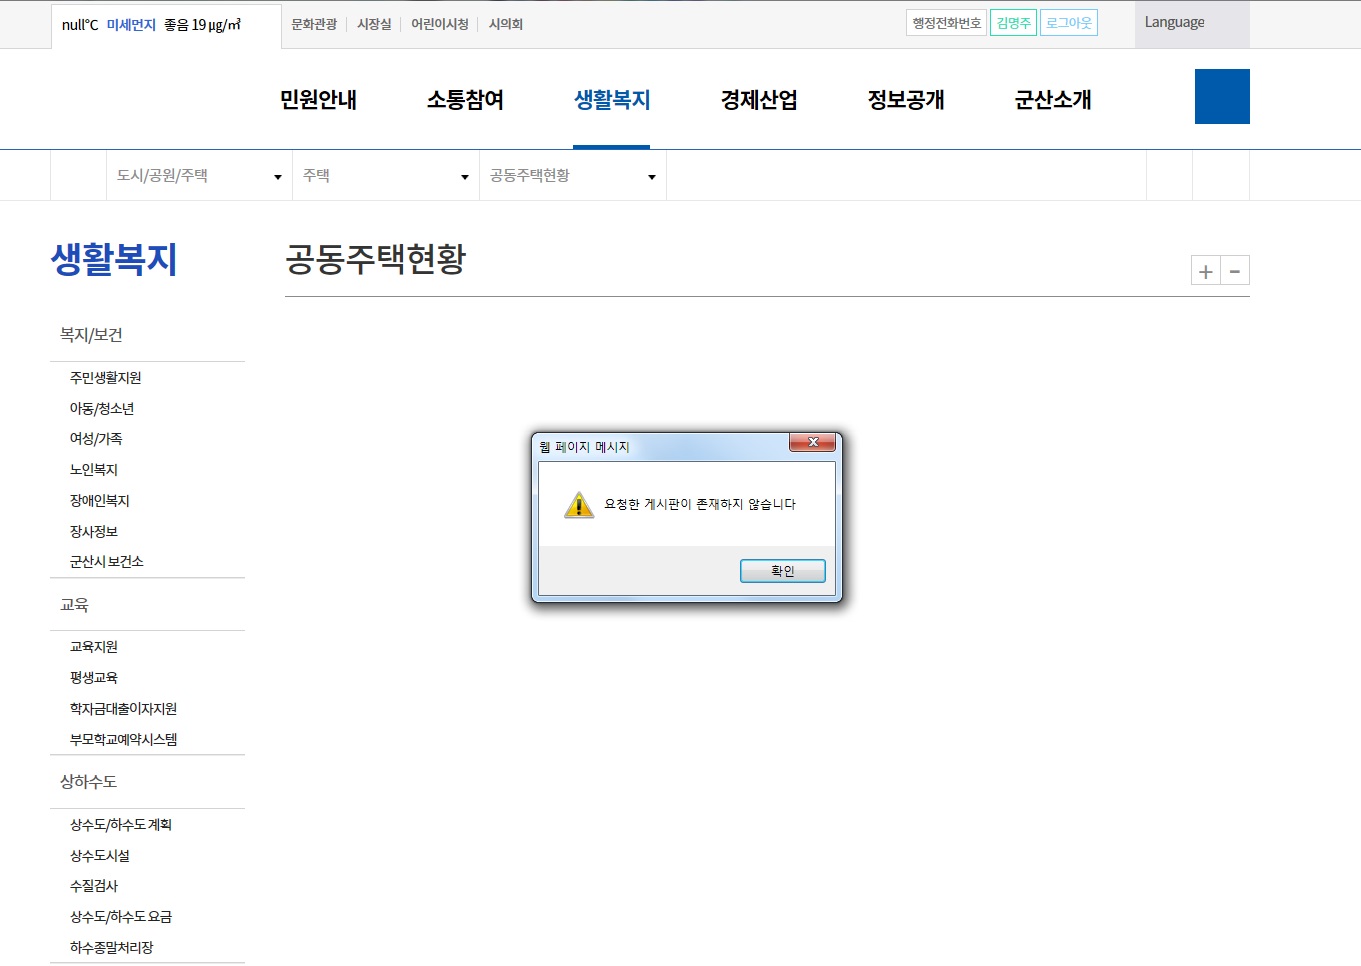Open the Language selector
This screenshot has height=966, width=1361.
click(1174, 22)
